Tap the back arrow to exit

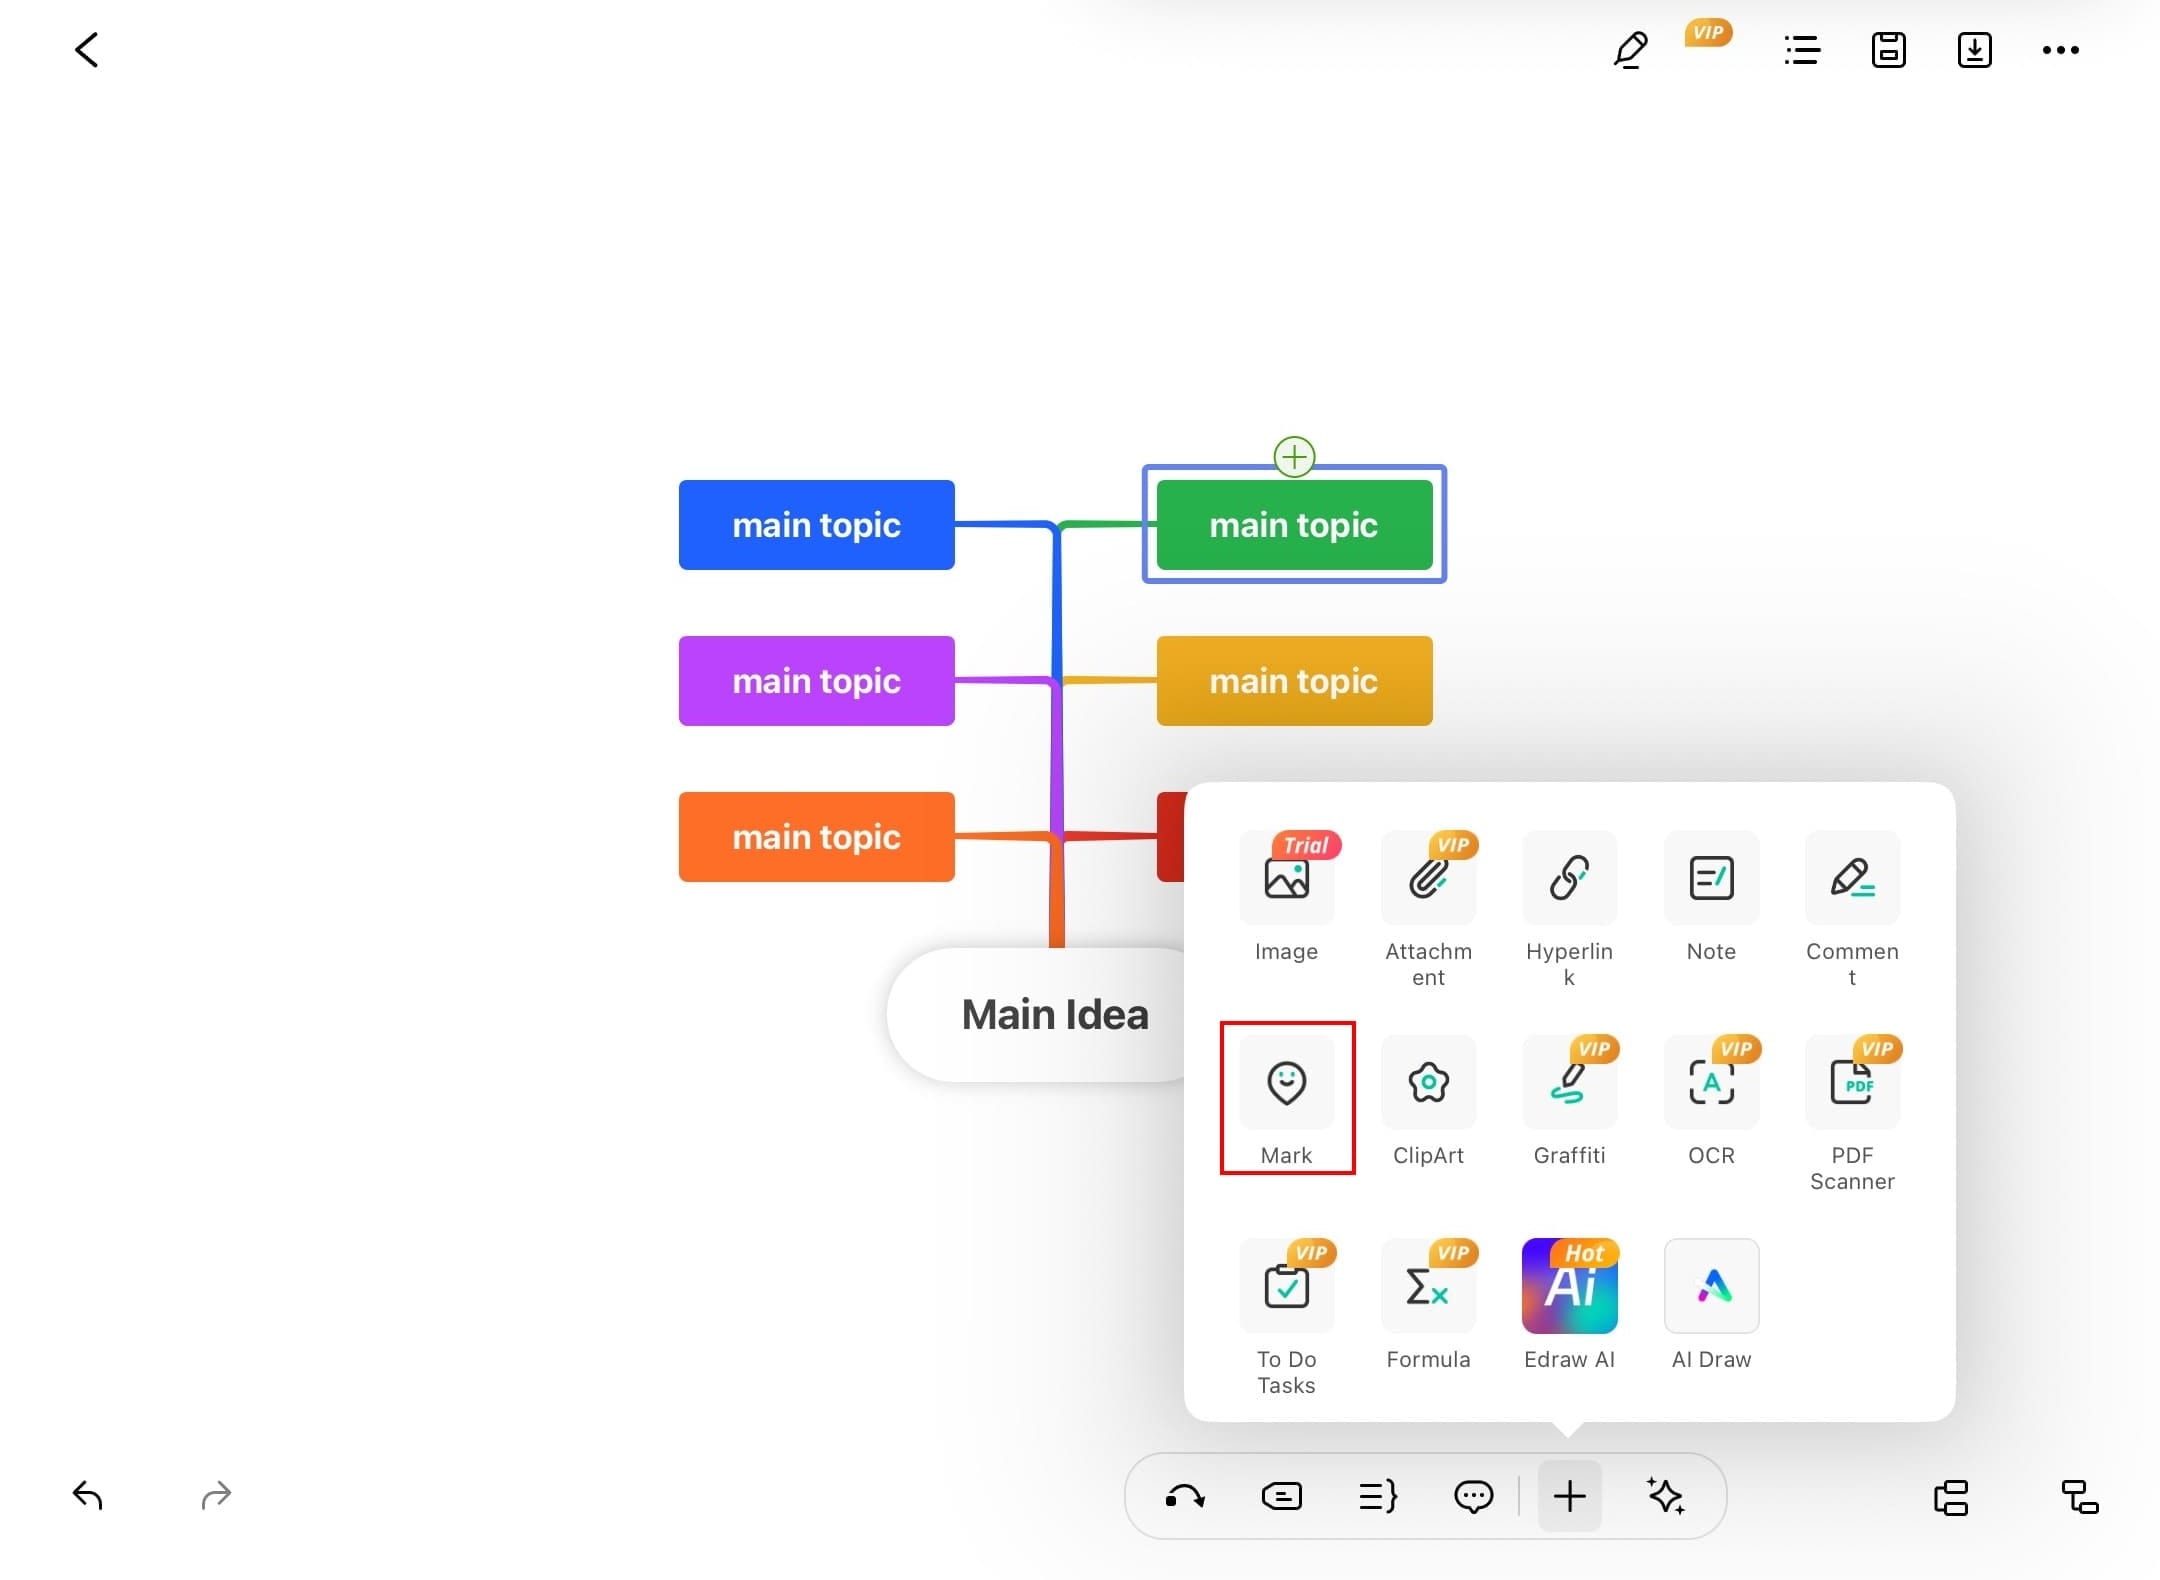point(87,50)
